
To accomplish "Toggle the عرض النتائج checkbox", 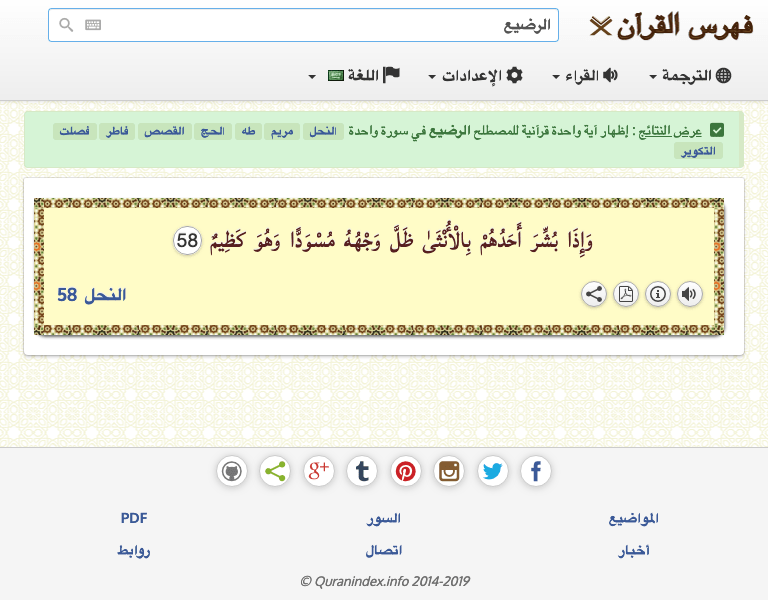I will point(717,131).
